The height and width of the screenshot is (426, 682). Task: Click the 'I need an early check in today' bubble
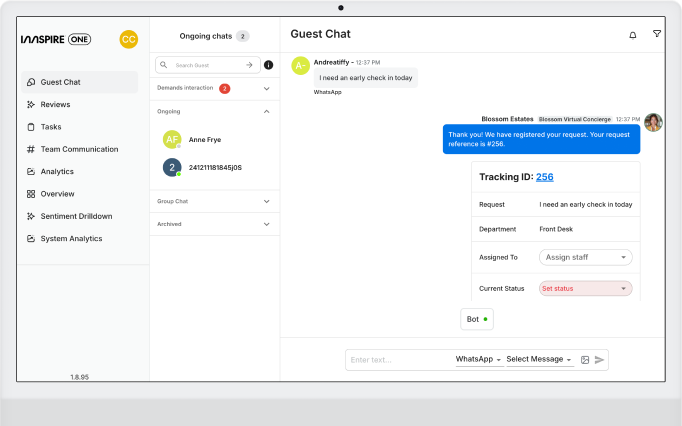click(365, 78)
